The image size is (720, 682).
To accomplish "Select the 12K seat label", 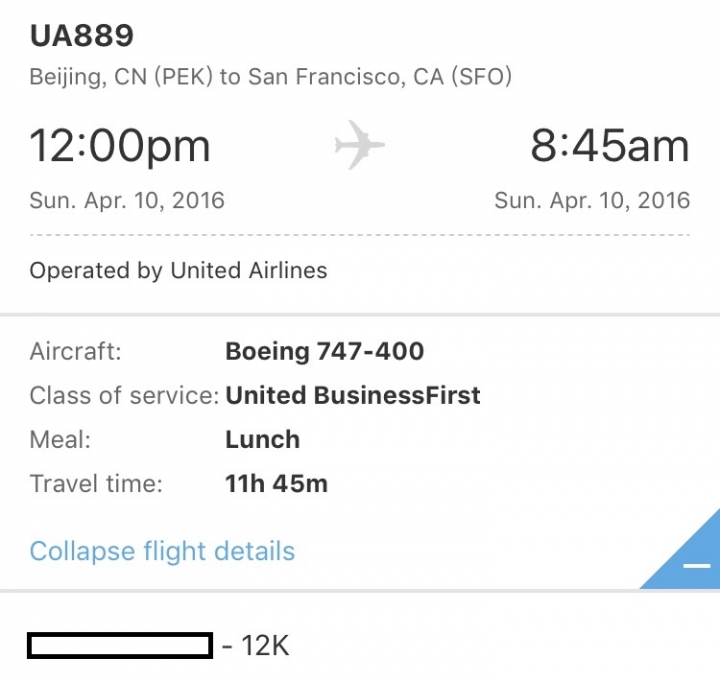I will (265, 646).
